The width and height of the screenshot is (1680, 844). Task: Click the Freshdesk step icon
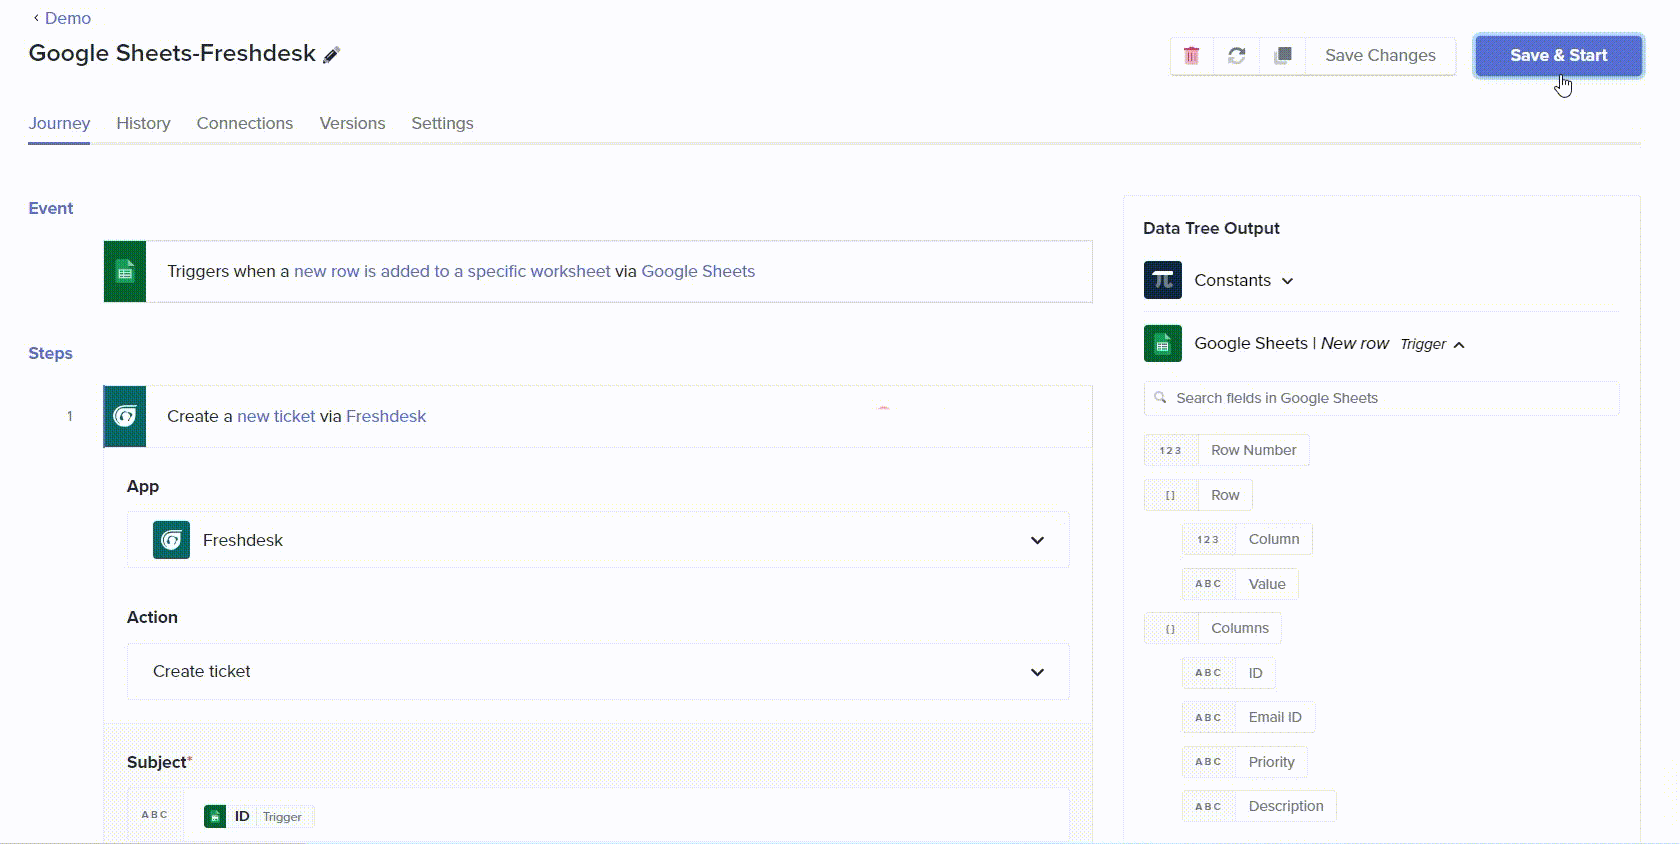125,416
